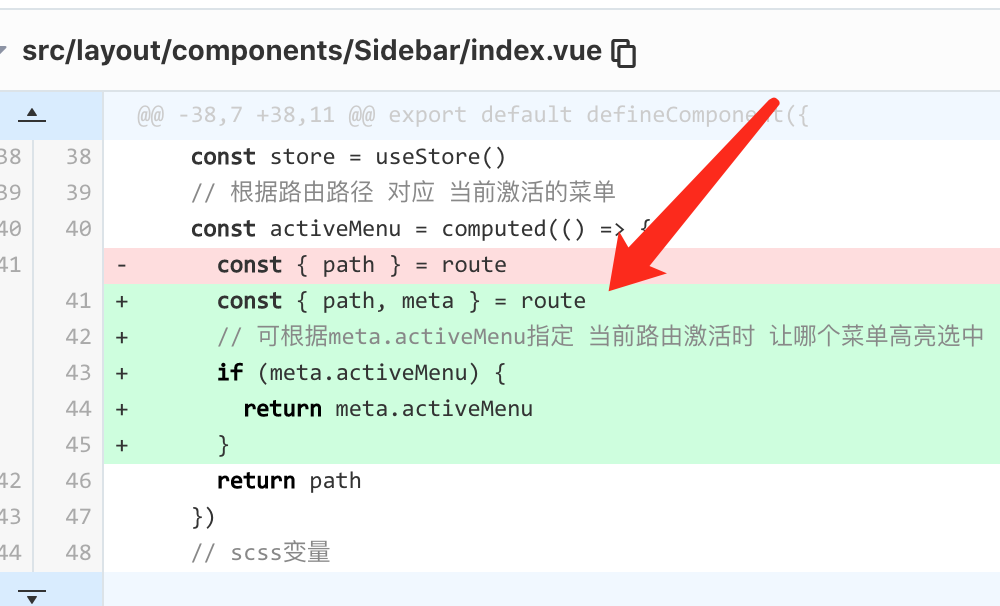Click new line number 48 by scss comment
Screen dimensions: 1000x606
(x=78, y=553)
